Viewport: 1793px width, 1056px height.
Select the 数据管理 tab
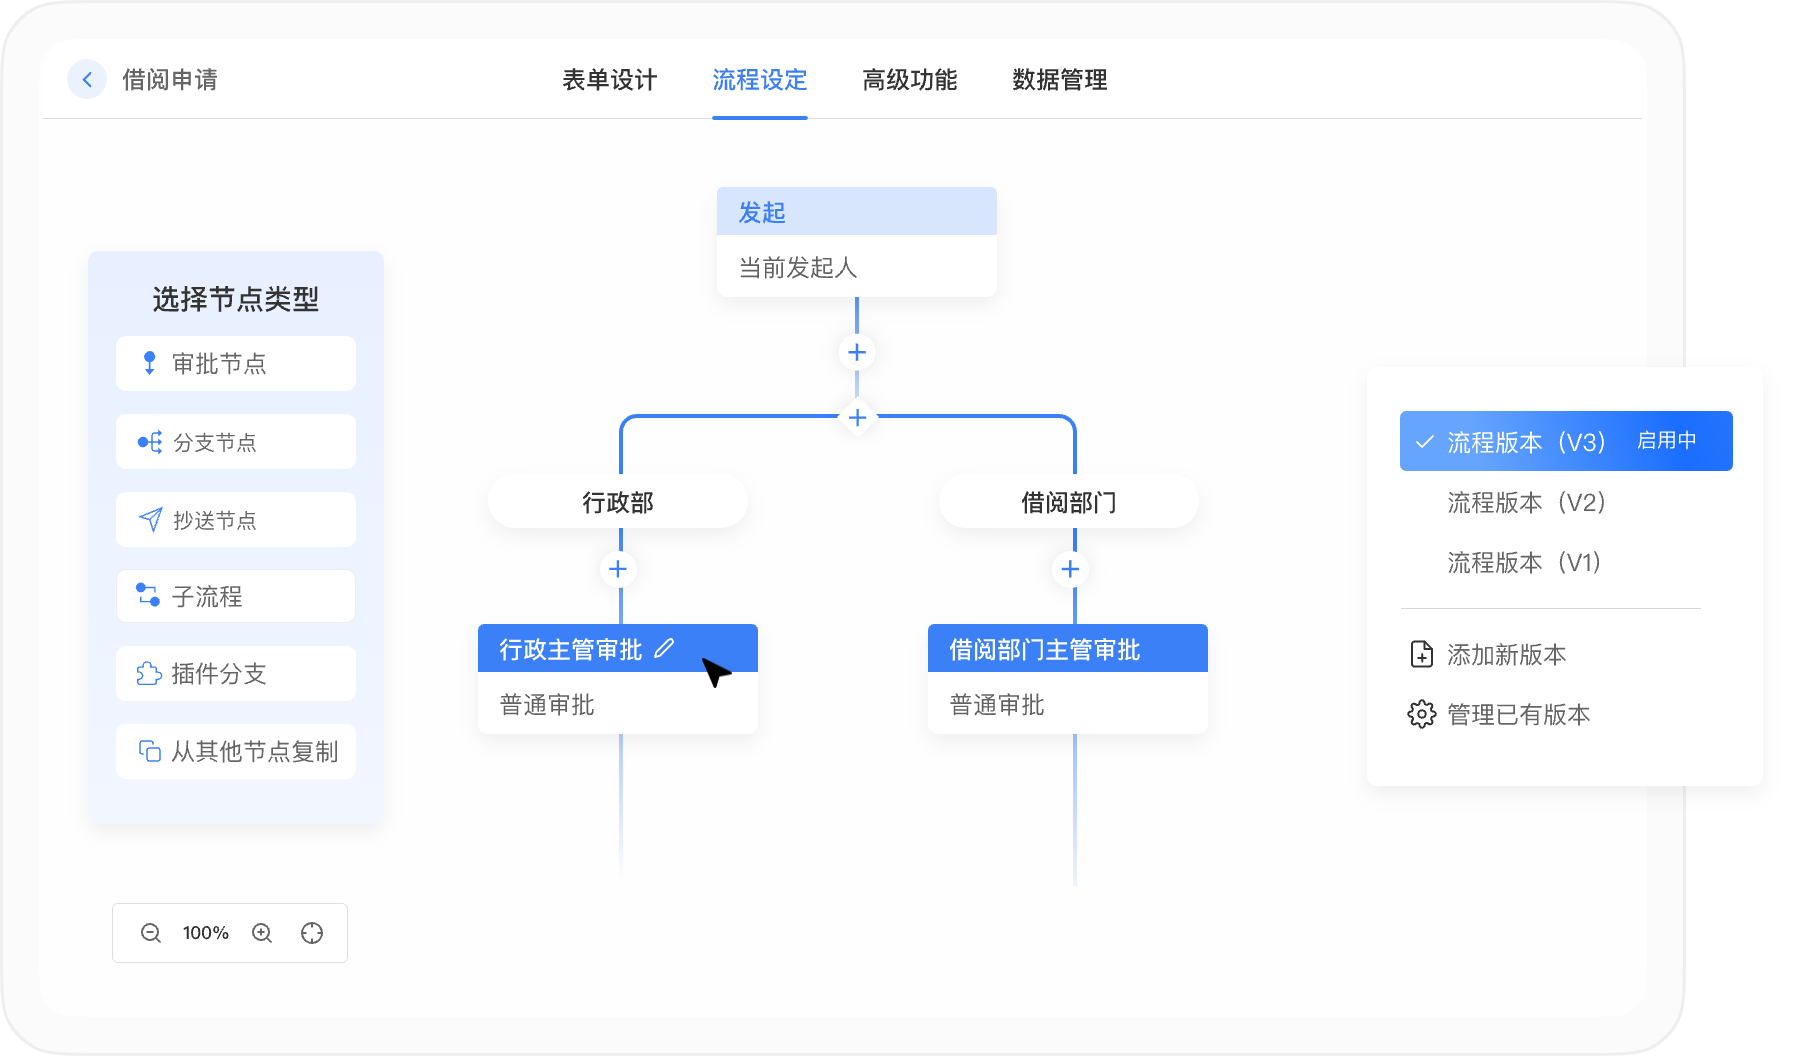click(1059, 79)
